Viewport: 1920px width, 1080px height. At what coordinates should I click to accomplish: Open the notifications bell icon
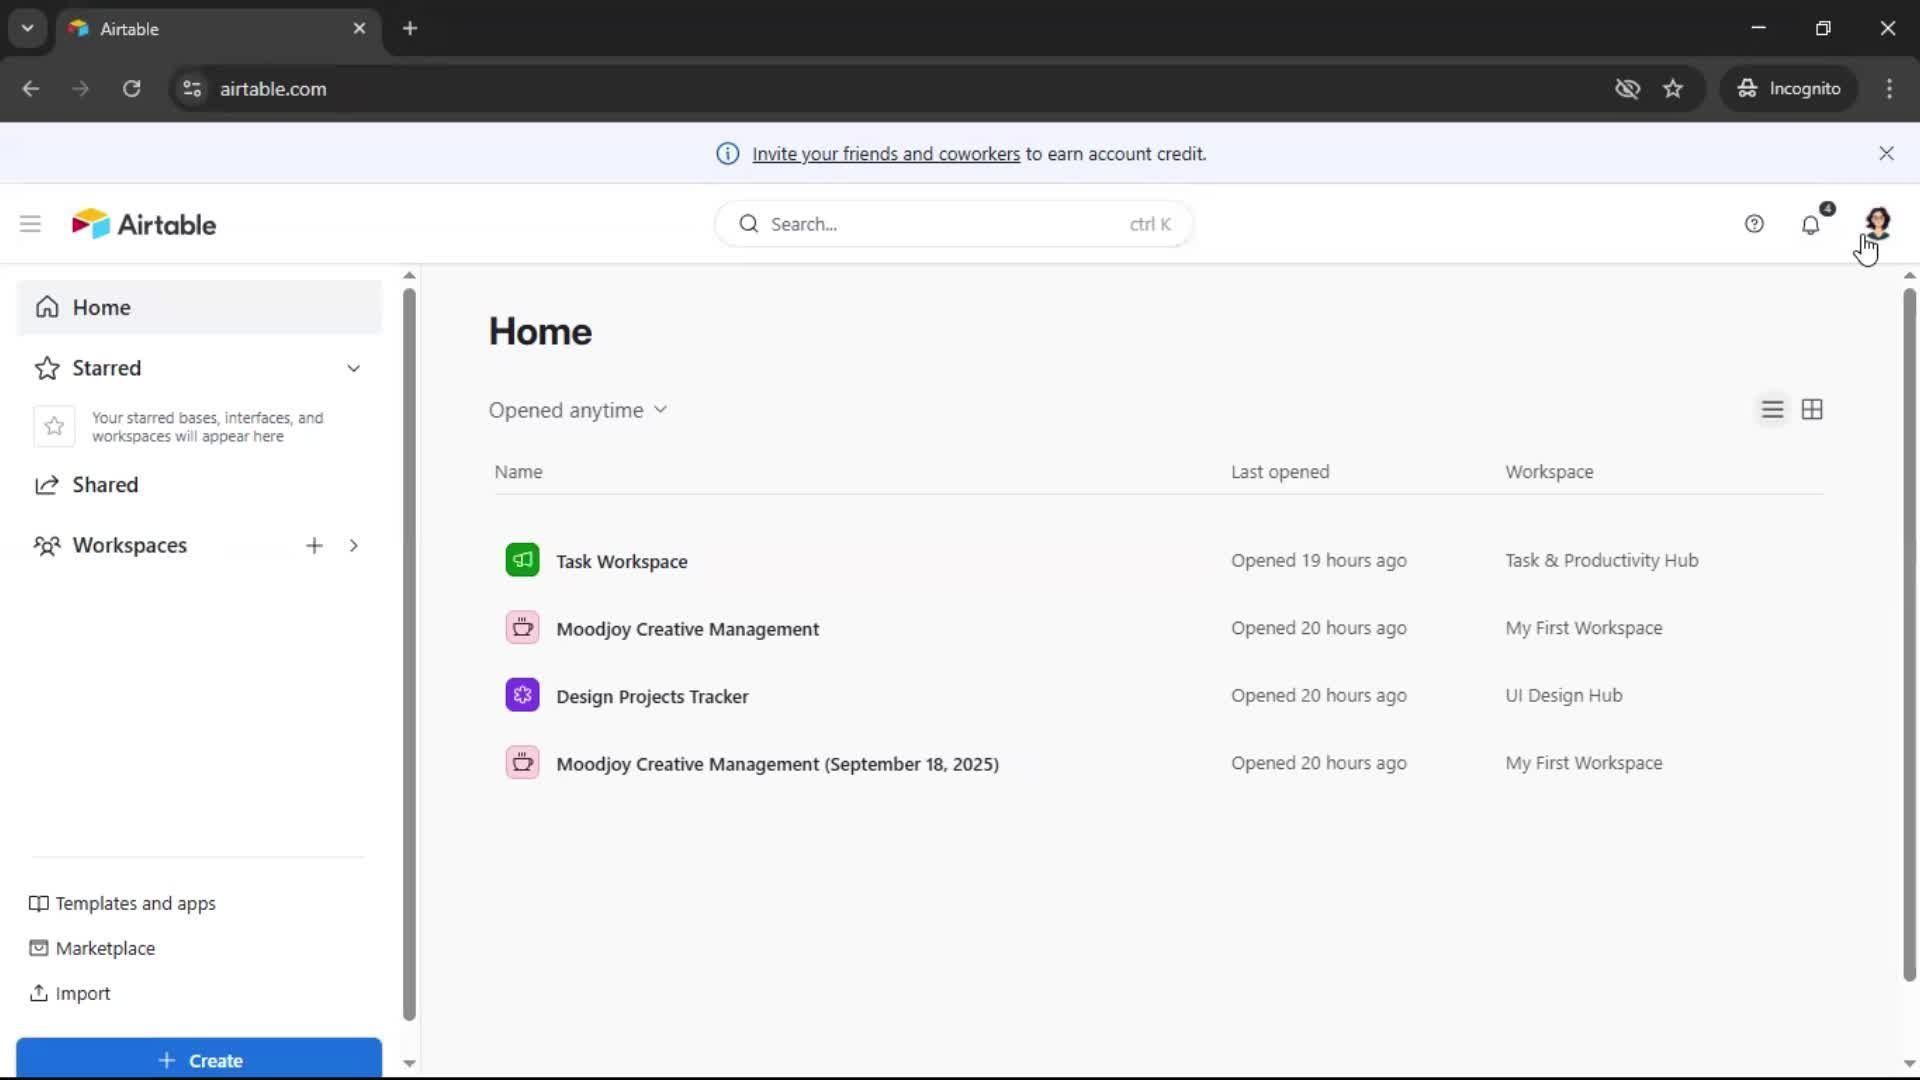(1810, 225)
